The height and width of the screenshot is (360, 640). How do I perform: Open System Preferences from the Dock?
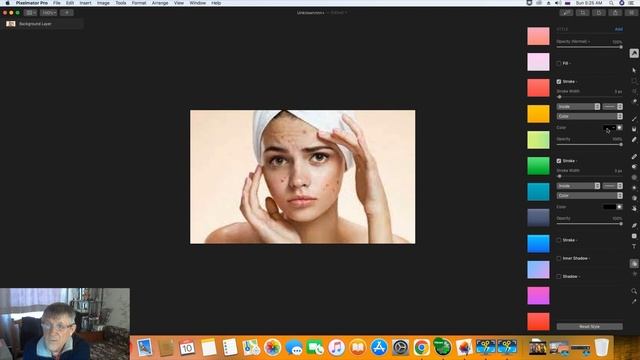tap(400, 347)
